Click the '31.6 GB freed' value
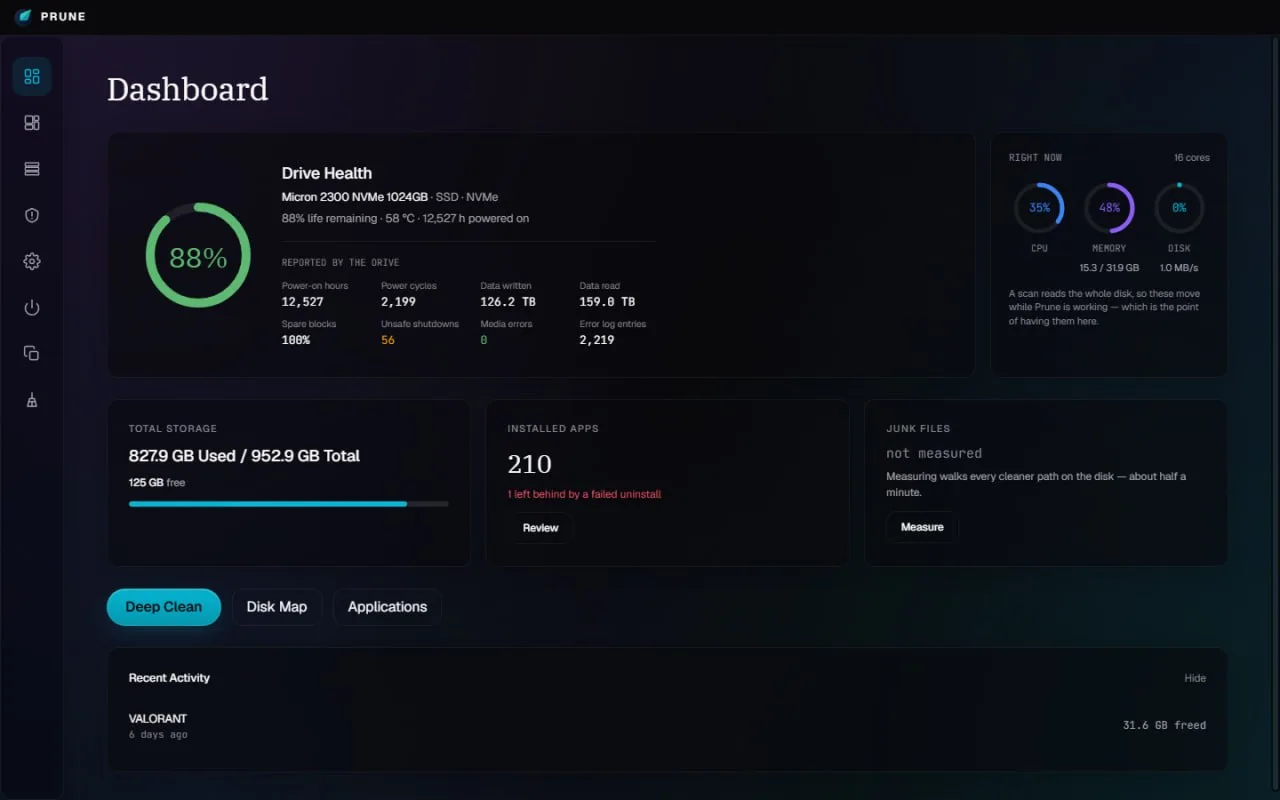The height and width of the screenshot is (800, 1280). pos(1164,725)
